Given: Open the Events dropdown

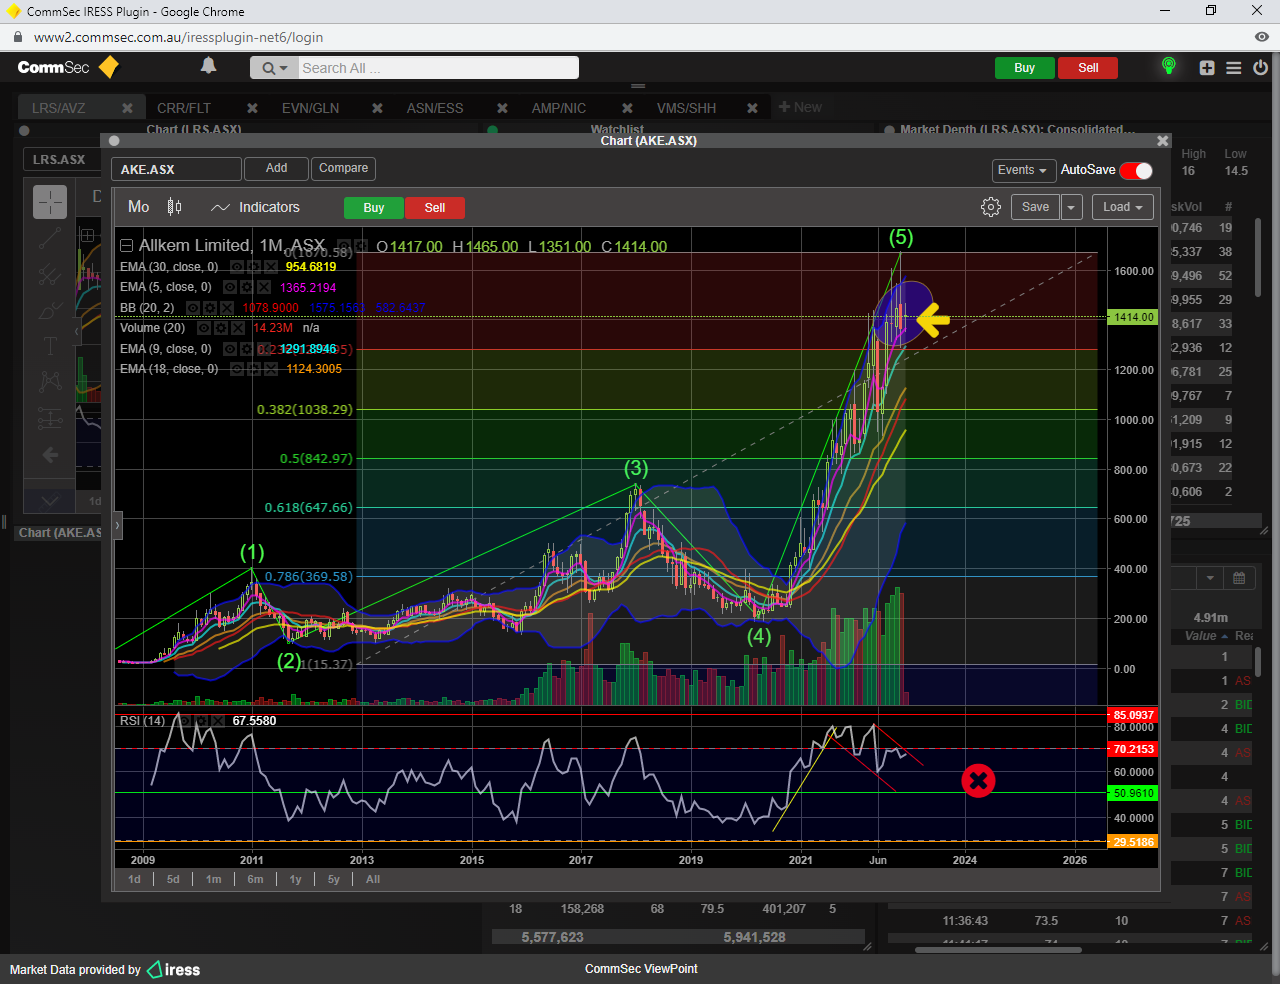Looking at the screenshot, I should click(1022, 170).
